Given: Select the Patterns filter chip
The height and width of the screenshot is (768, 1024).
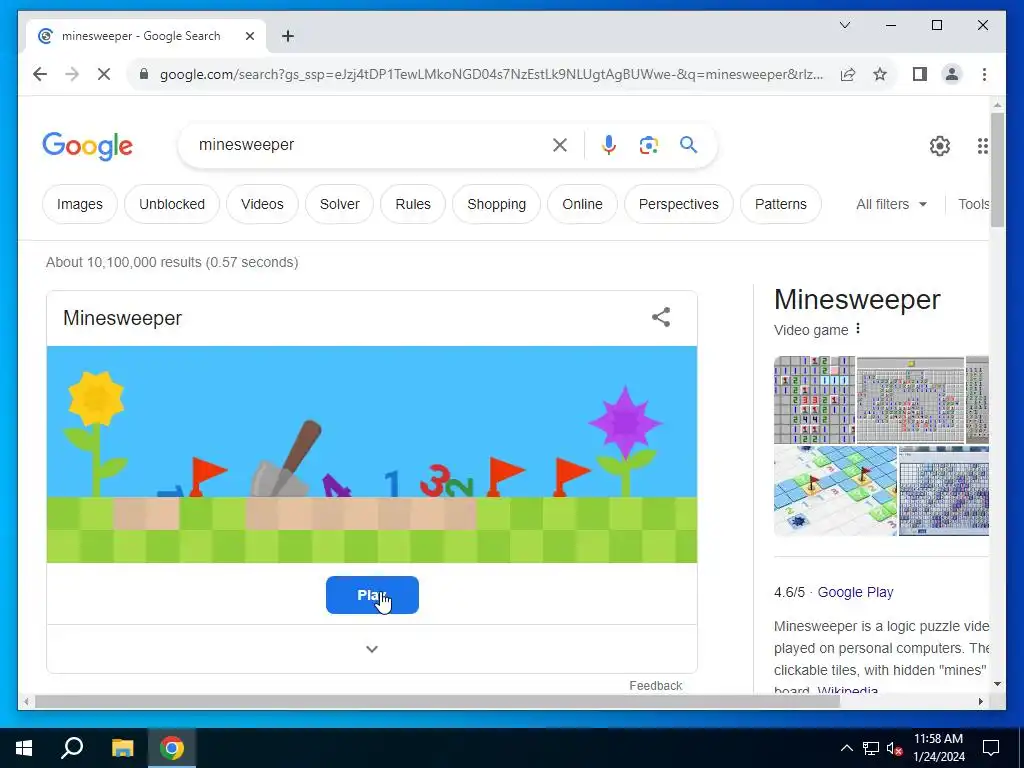Looking at the screenshot, I should click(780, 204).
